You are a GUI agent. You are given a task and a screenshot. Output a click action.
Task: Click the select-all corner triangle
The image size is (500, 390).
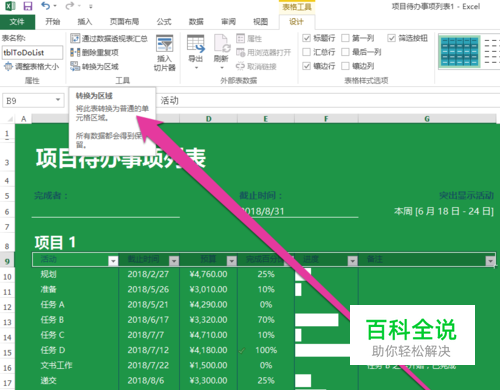(x=10, y=119)
